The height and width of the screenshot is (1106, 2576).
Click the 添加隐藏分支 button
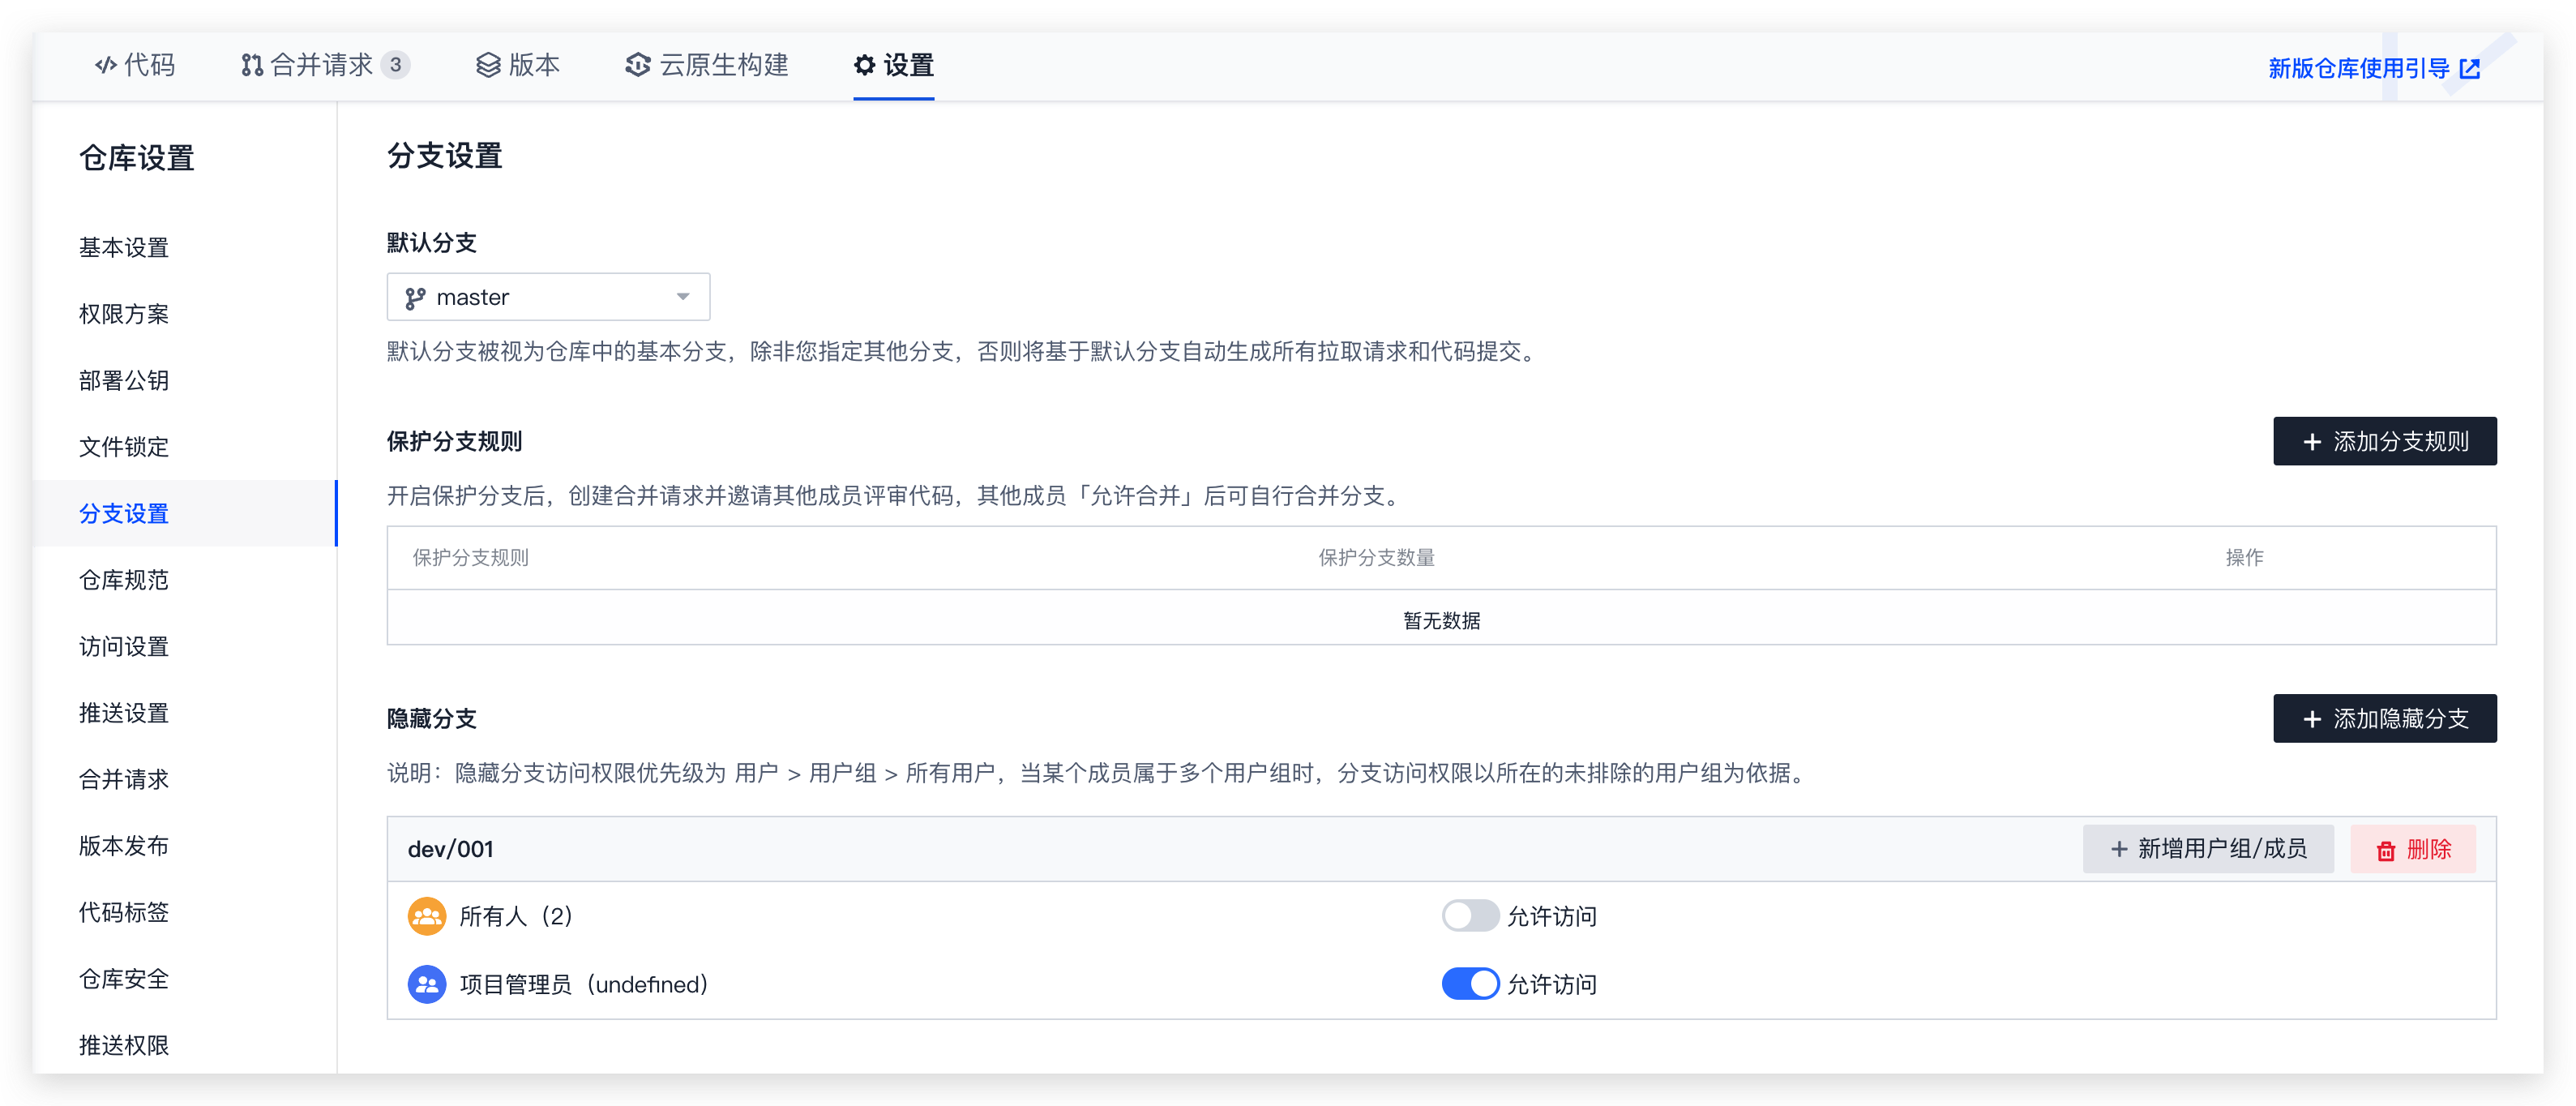[2384, 719]
